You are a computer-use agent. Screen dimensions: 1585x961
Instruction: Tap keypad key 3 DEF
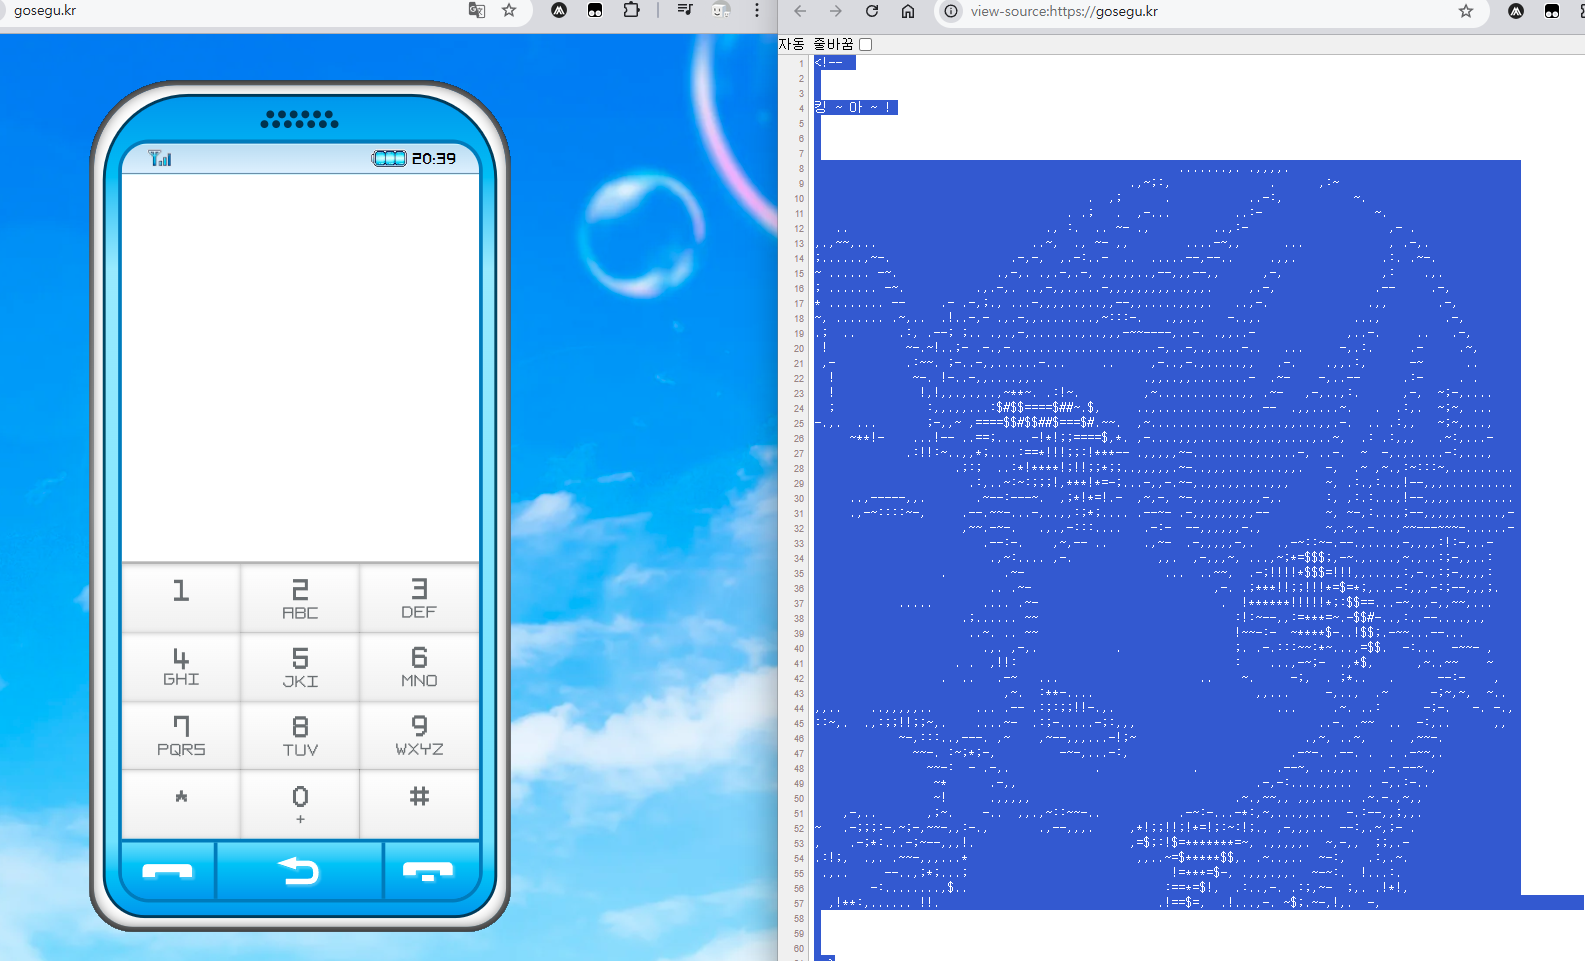[419, 598]
